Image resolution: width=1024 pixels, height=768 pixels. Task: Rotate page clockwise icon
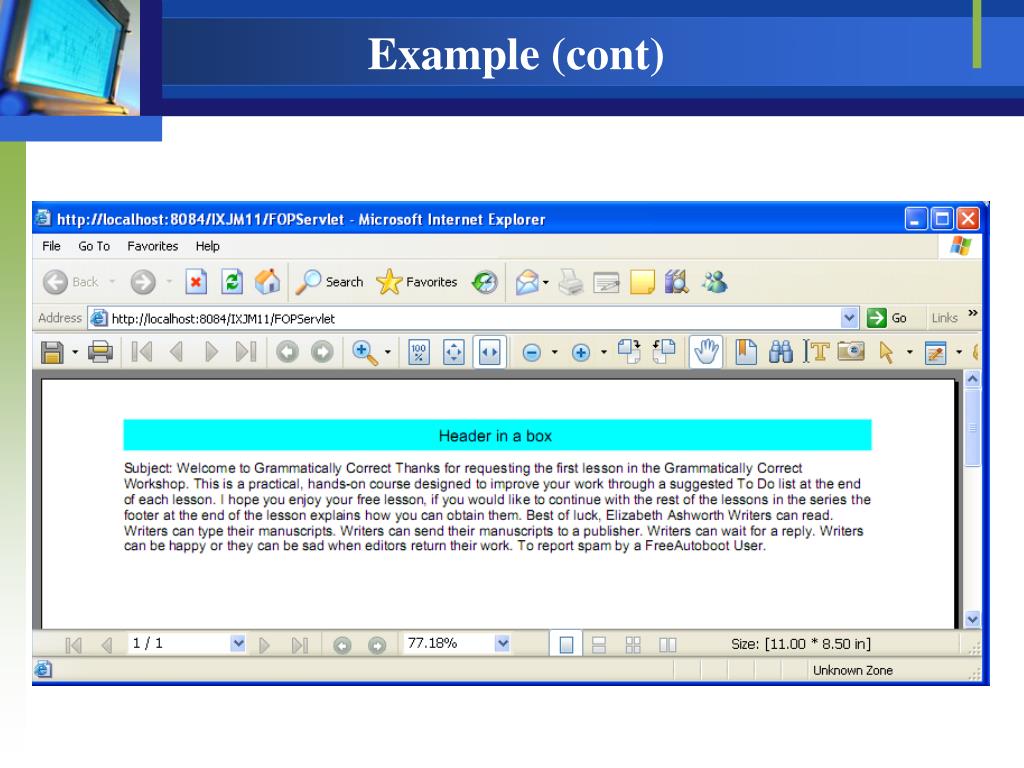tap(630, 351)
